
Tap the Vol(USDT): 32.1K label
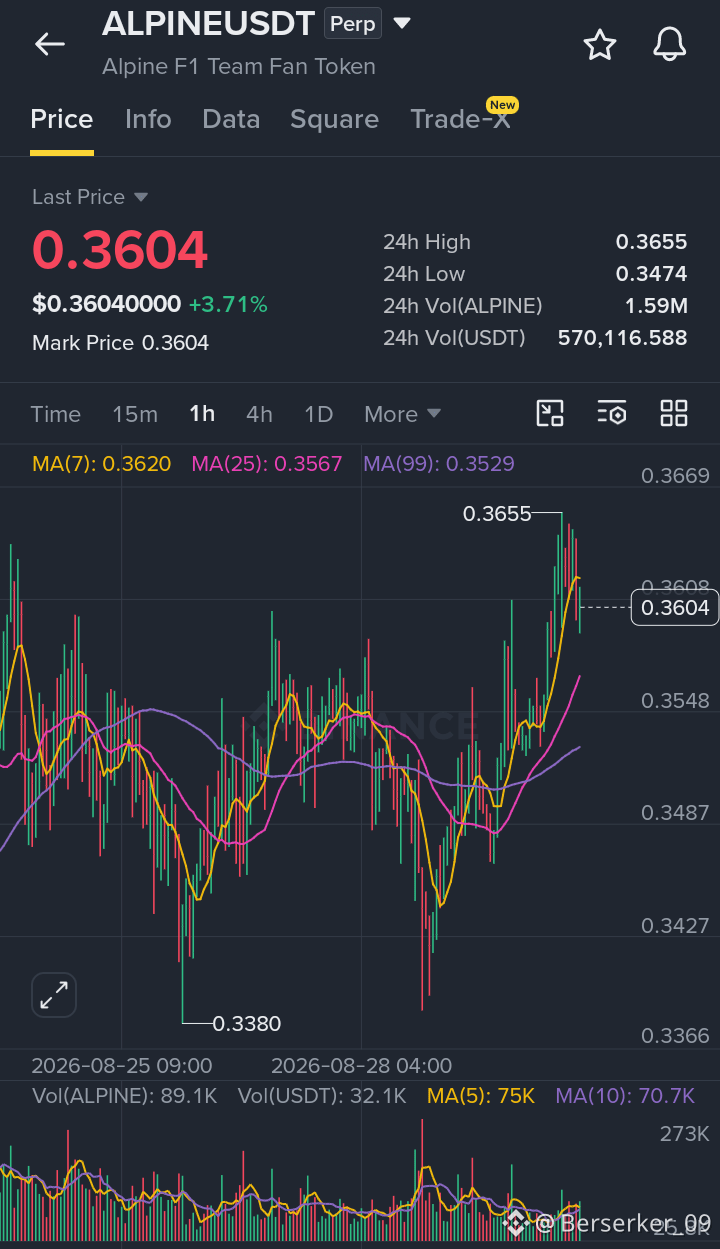[322, 1096]
